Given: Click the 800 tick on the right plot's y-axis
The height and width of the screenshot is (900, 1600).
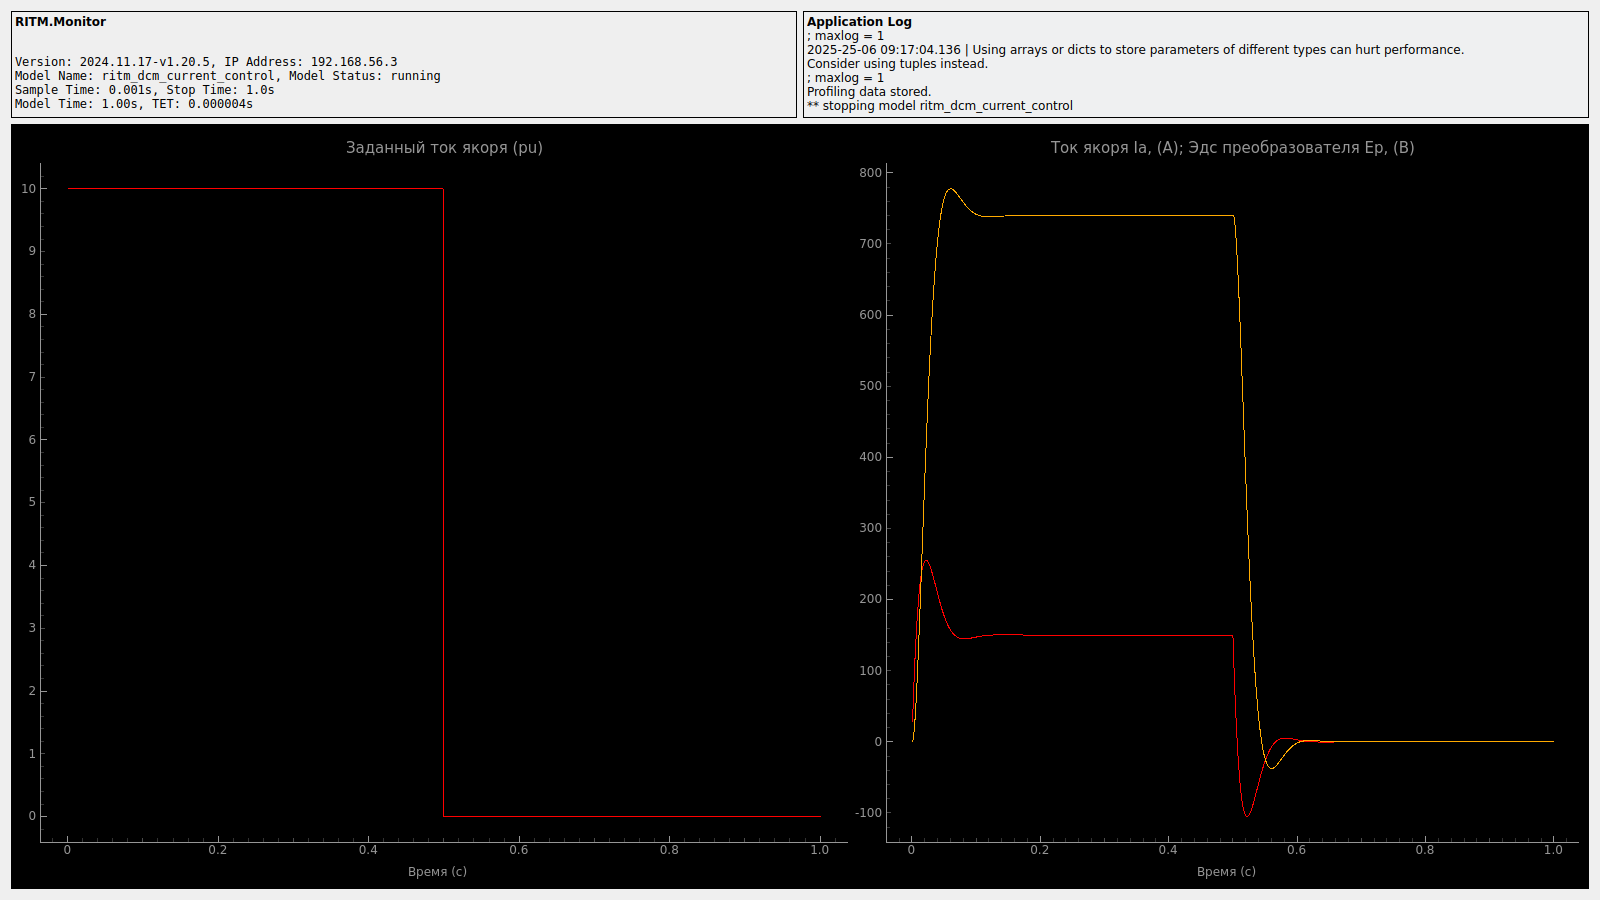Looking at the screenshot, I should (x=870, y=173).
